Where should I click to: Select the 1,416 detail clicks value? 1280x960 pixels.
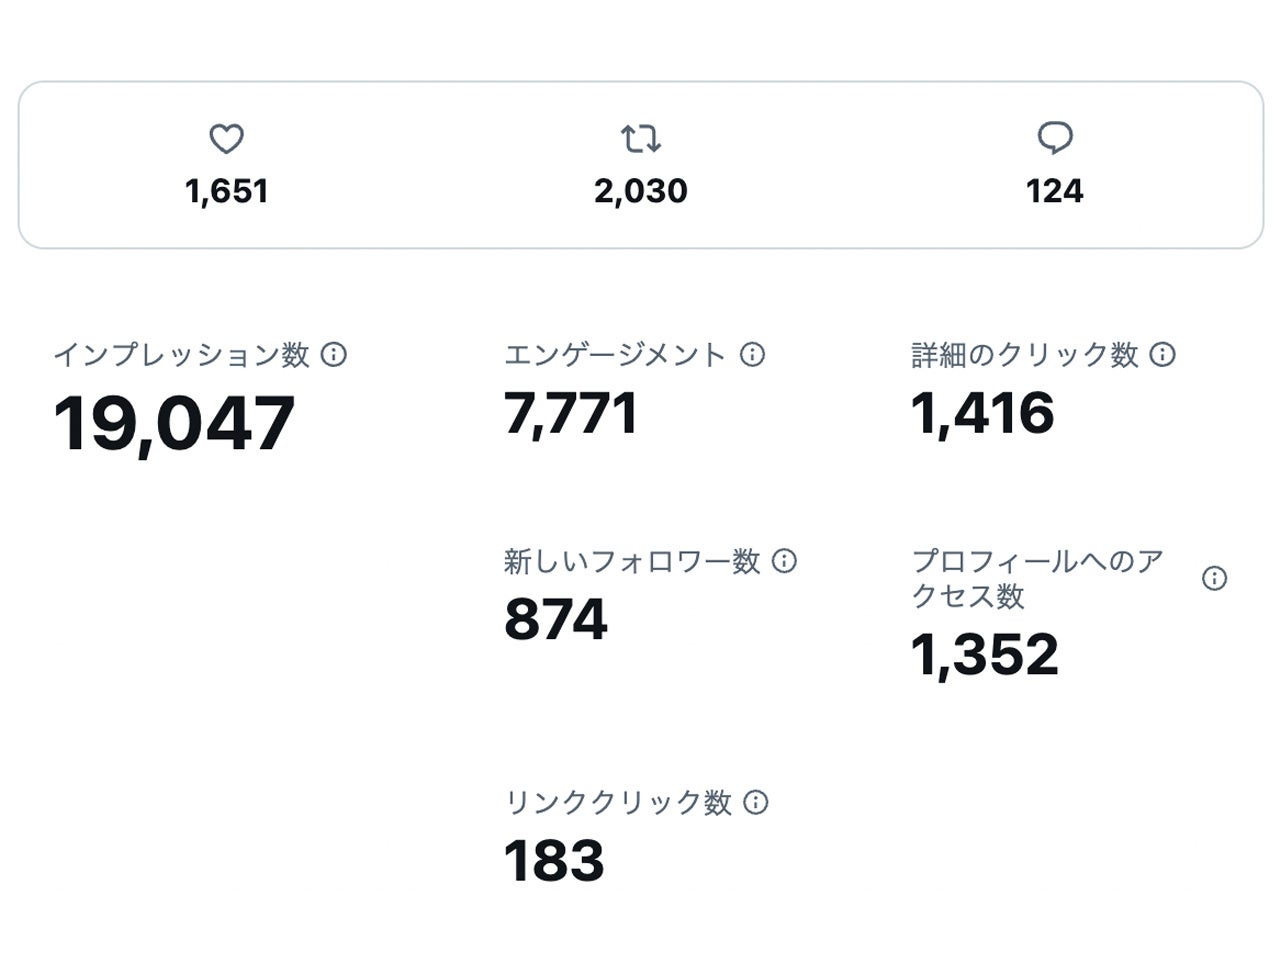[982, 414]
